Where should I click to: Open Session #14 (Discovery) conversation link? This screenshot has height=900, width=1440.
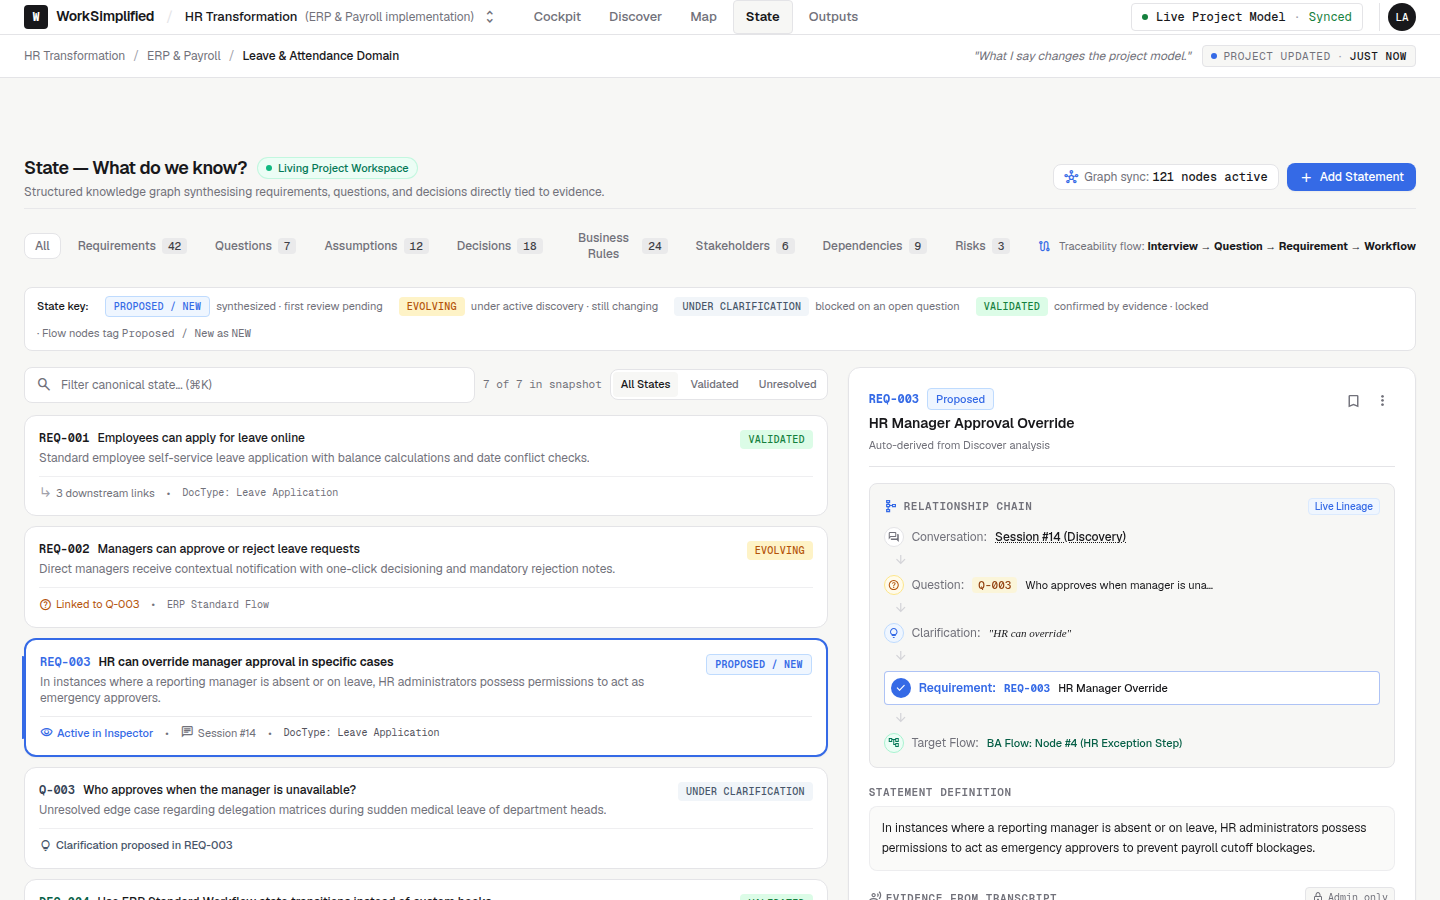(x=1060, y=537)
